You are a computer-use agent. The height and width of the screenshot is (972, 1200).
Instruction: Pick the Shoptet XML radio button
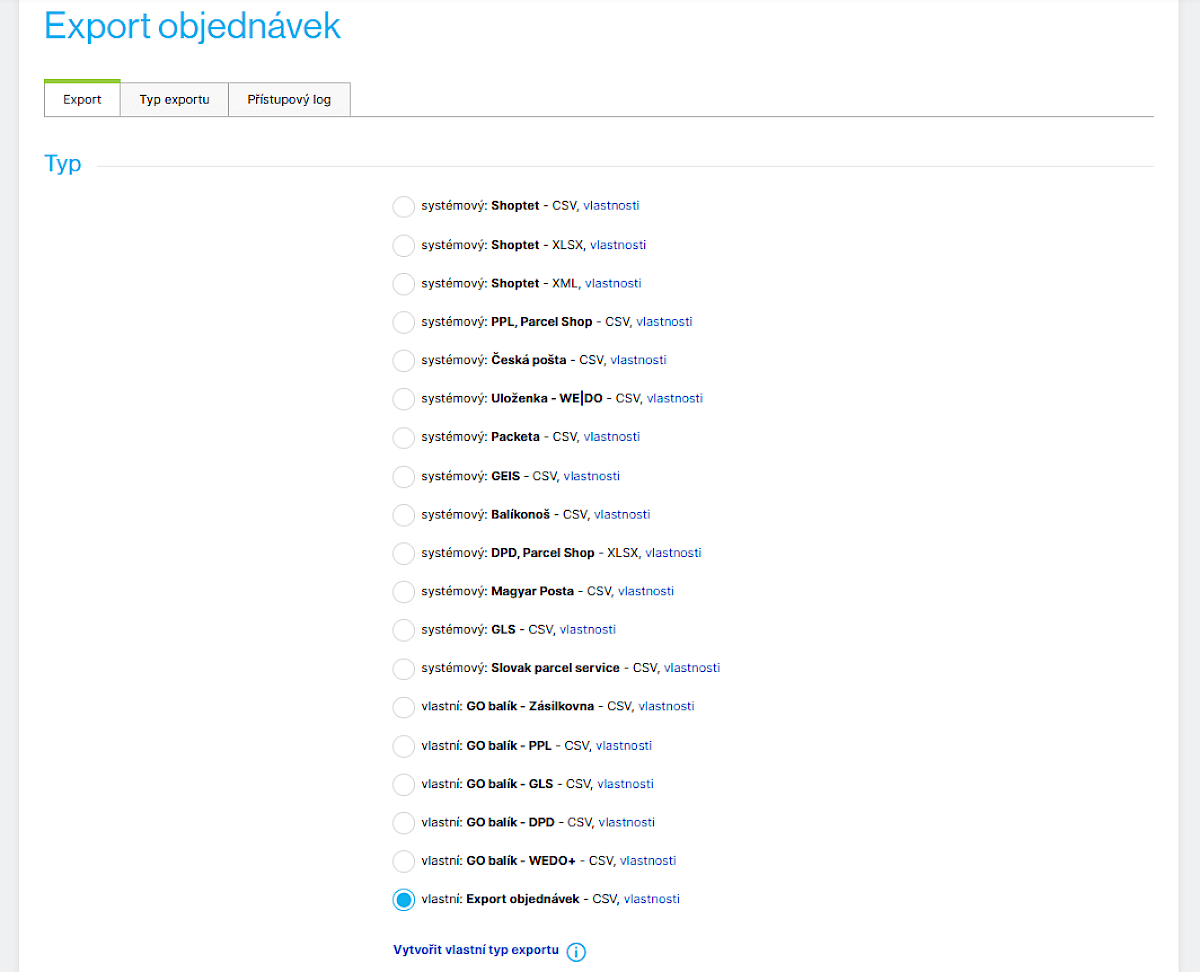tap(403, 284)
